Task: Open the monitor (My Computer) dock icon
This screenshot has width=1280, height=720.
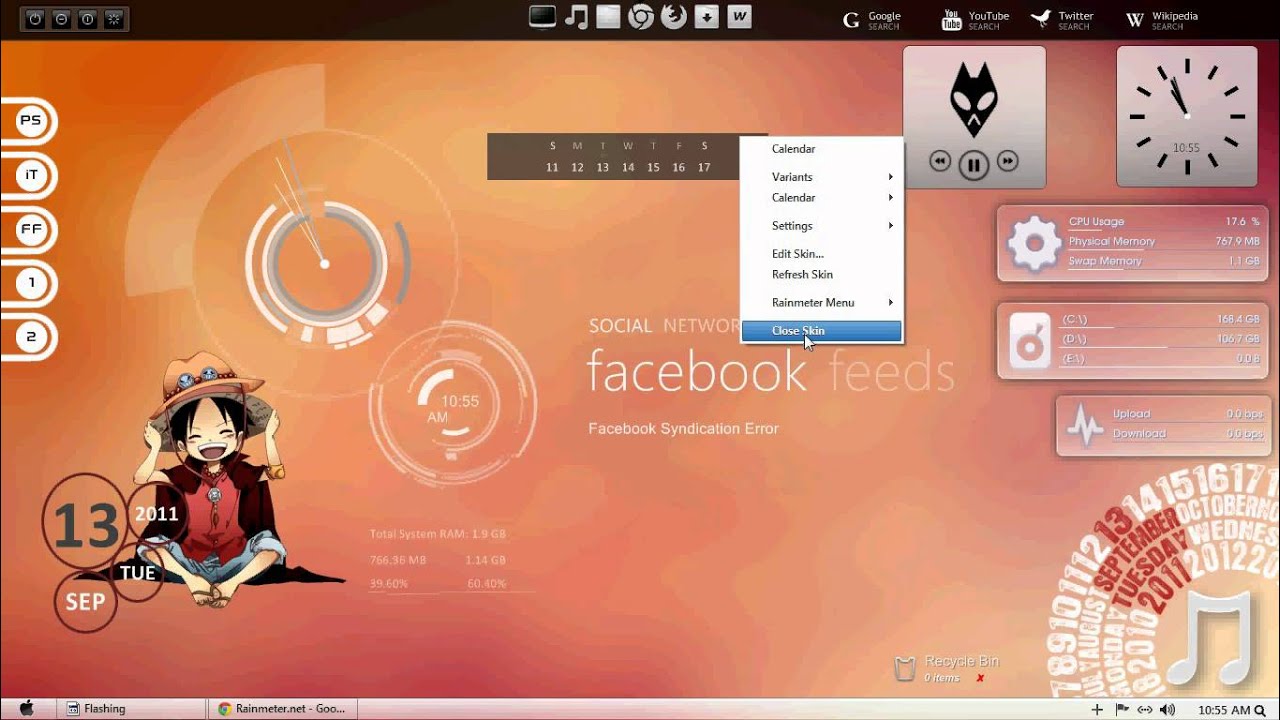Action: pyautogui.click(x=542, y=16)
